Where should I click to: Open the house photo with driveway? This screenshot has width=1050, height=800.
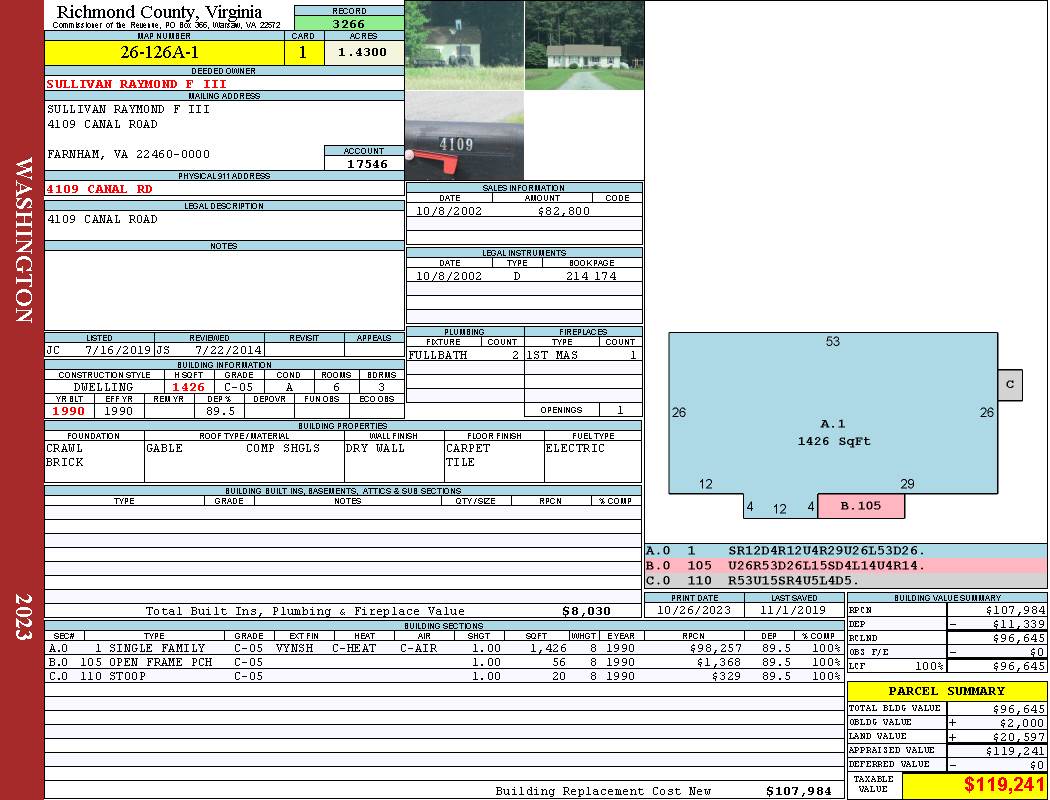coord(584,45)
